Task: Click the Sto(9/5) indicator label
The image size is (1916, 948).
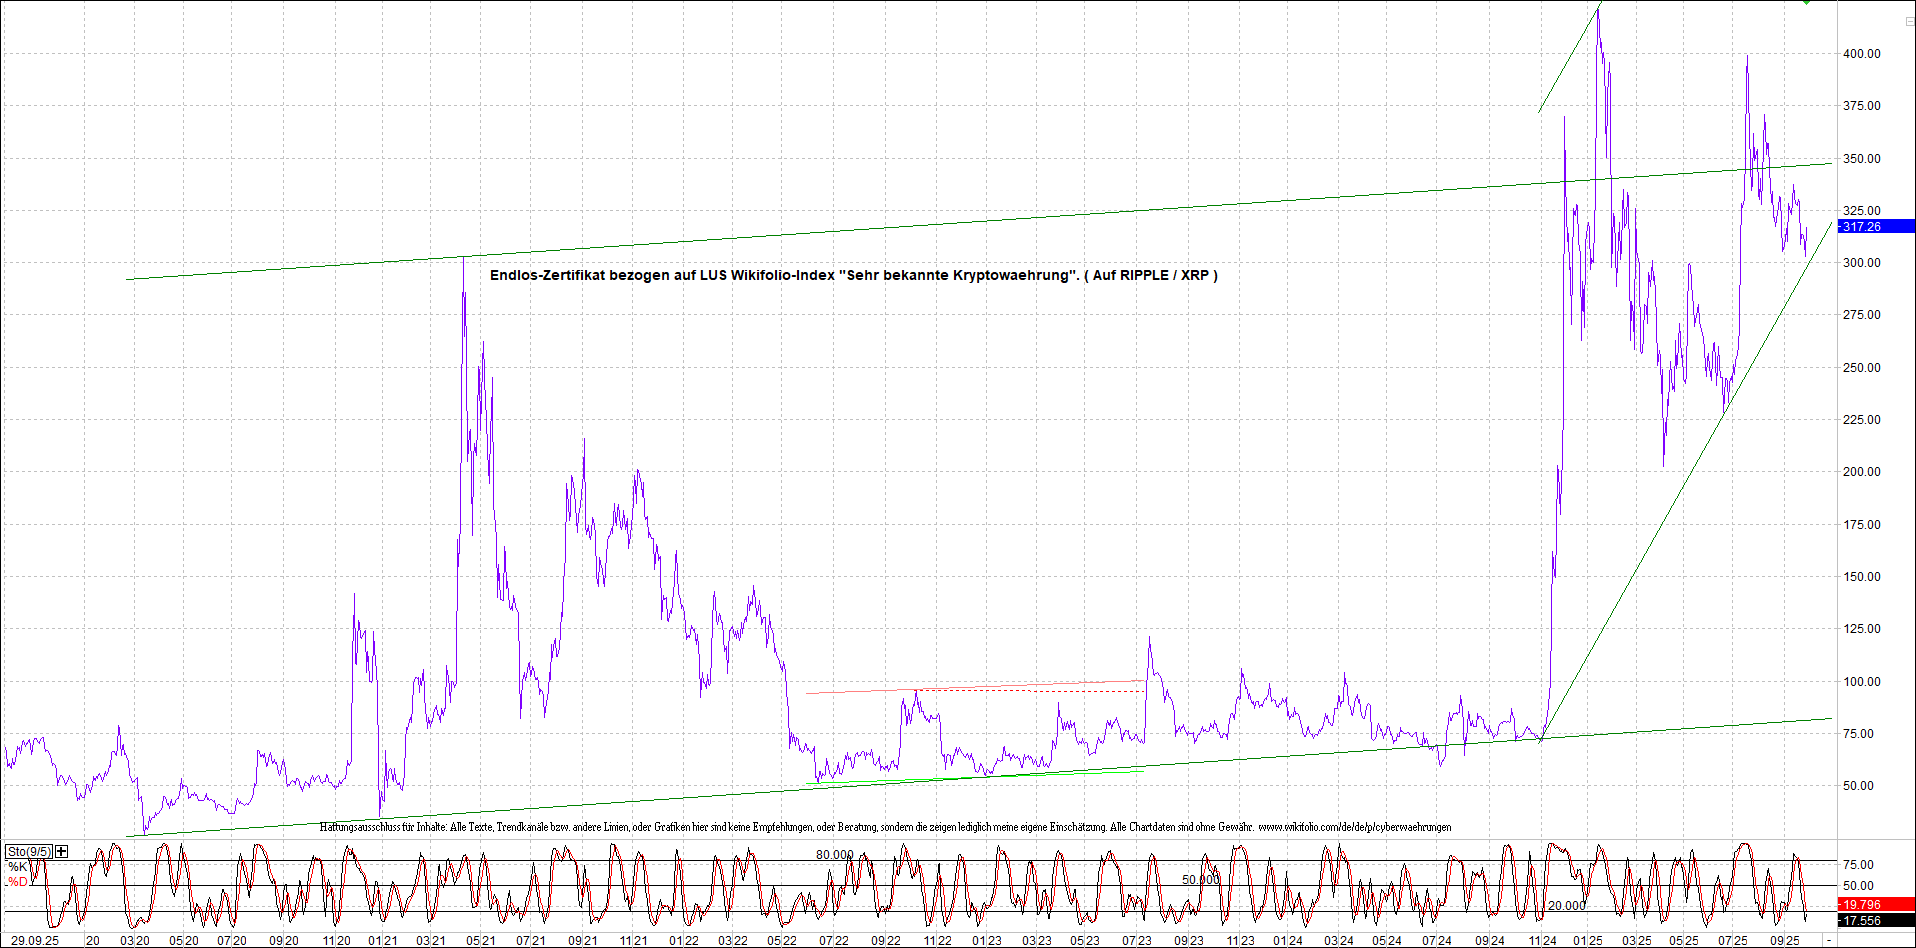Action: [x=29, y=851]
